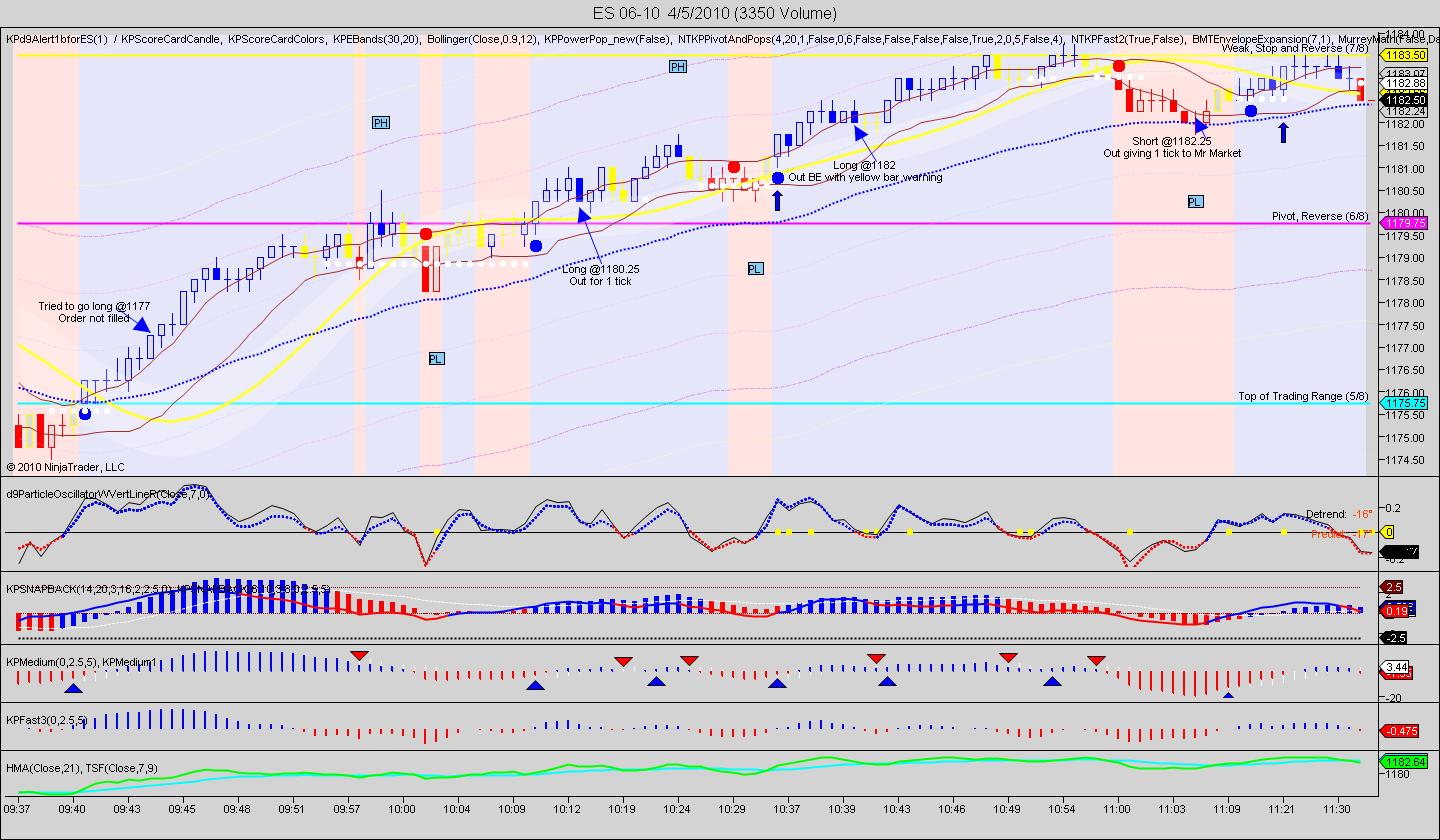The width and height of the screenshot is (1440, 840).
Task: Click blue arrowhead above the Short @1182.25 note
Action: pos(1202,125)
